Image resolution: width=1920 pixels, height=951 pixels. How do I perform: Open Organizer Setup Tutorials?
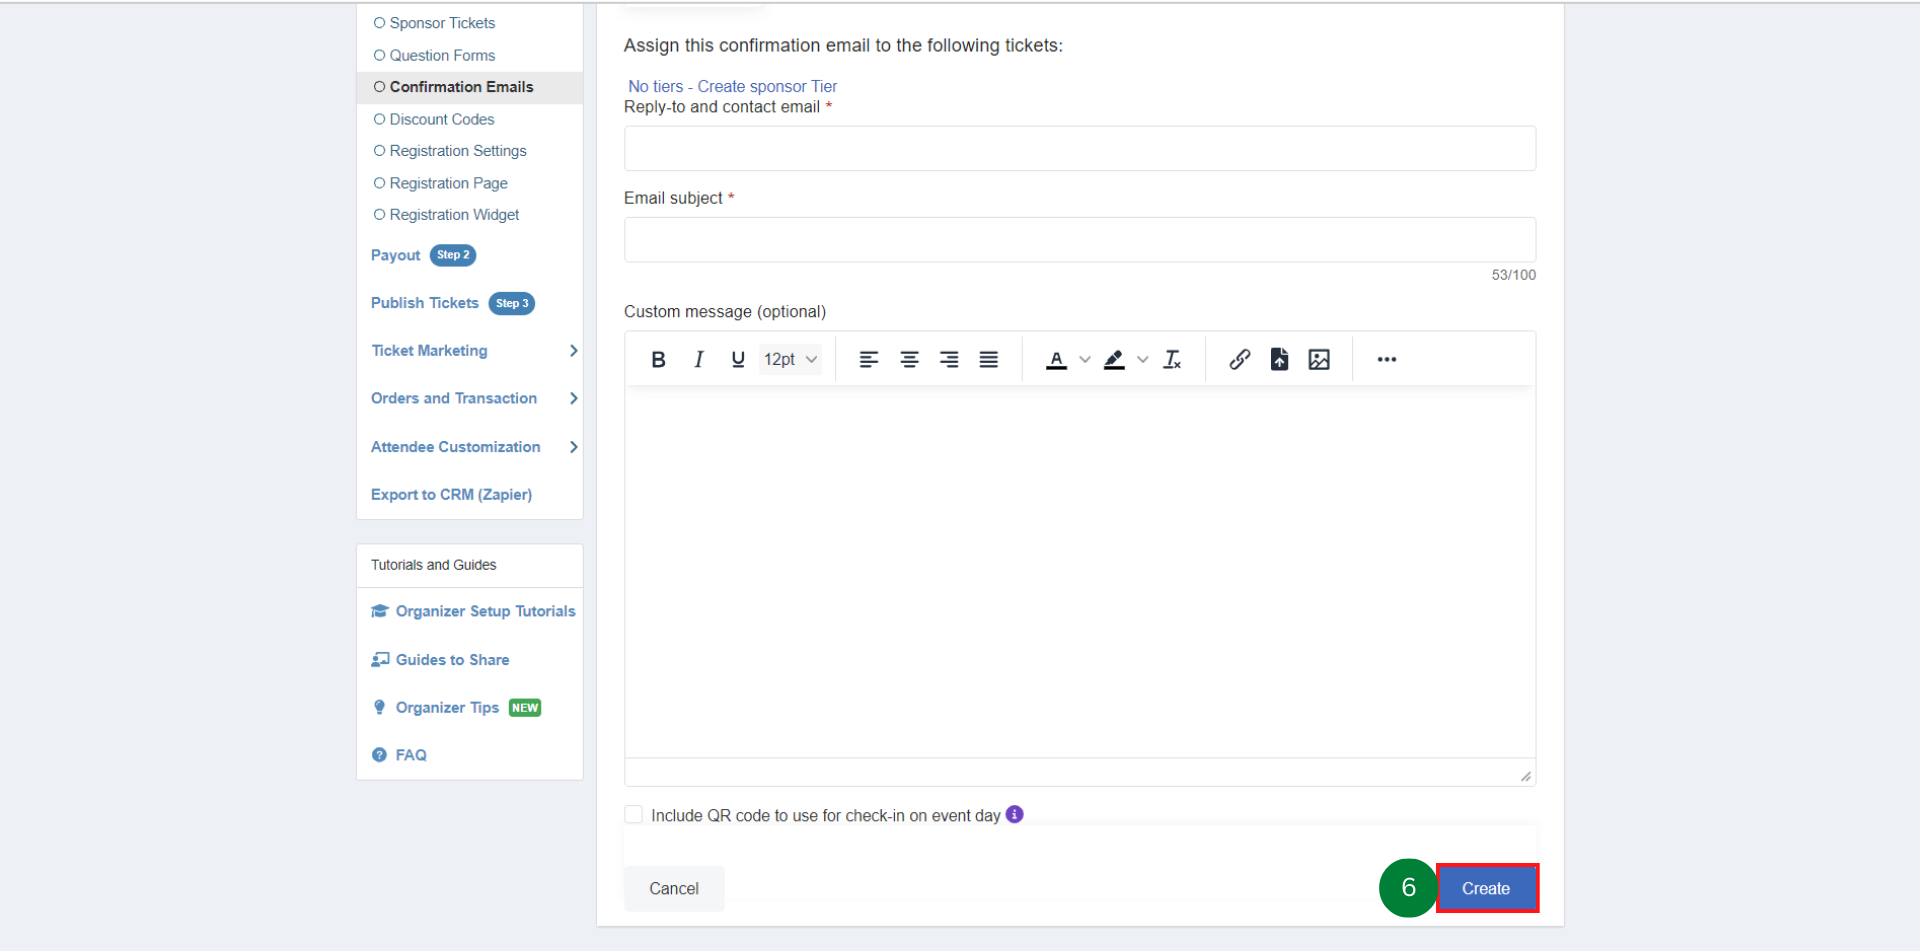tap(484, 611)
